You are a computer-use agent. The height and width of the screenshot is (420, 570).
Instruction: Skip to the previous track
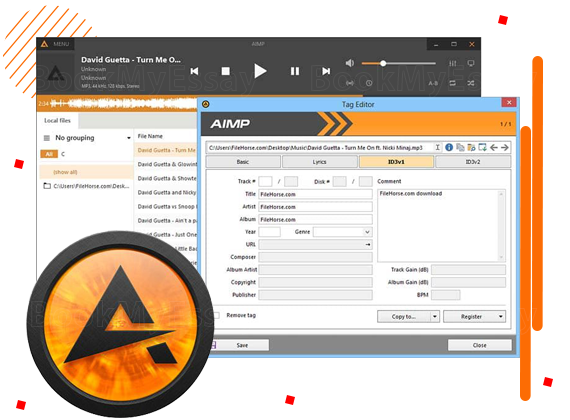tap(194, 71)
